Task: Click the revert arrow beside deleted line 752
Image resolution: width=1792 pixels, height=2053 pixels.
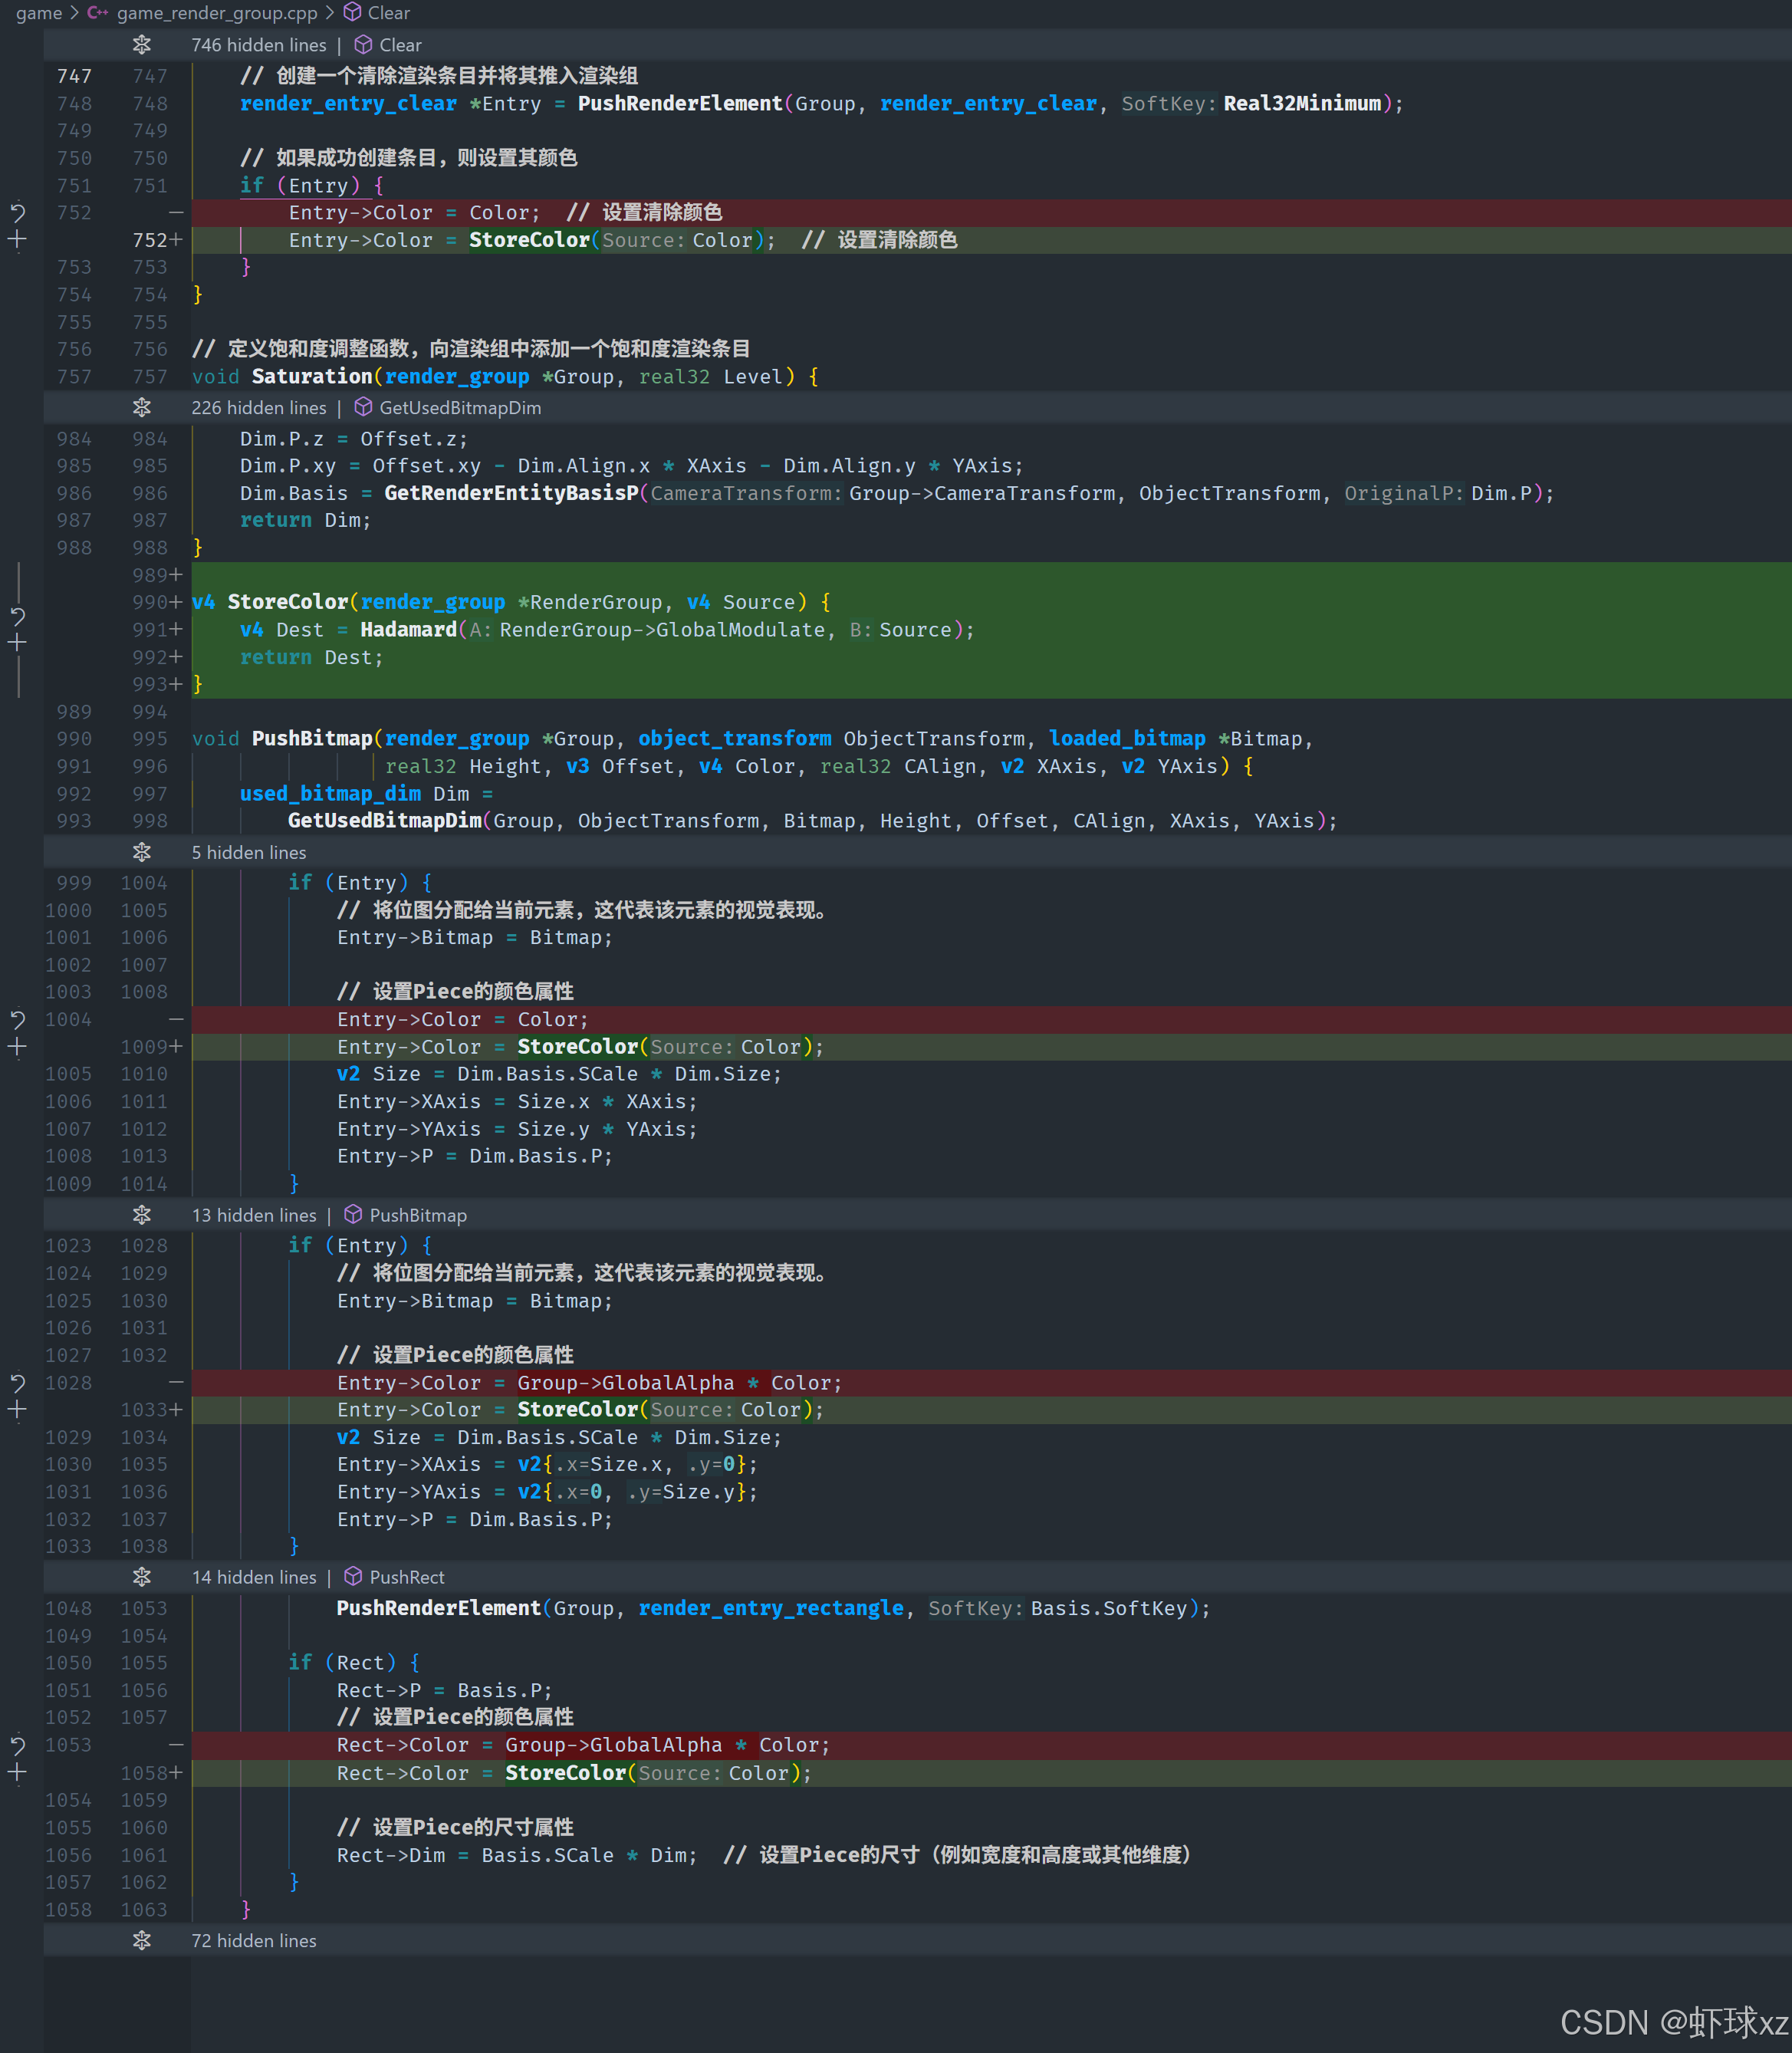Action: 17,212
